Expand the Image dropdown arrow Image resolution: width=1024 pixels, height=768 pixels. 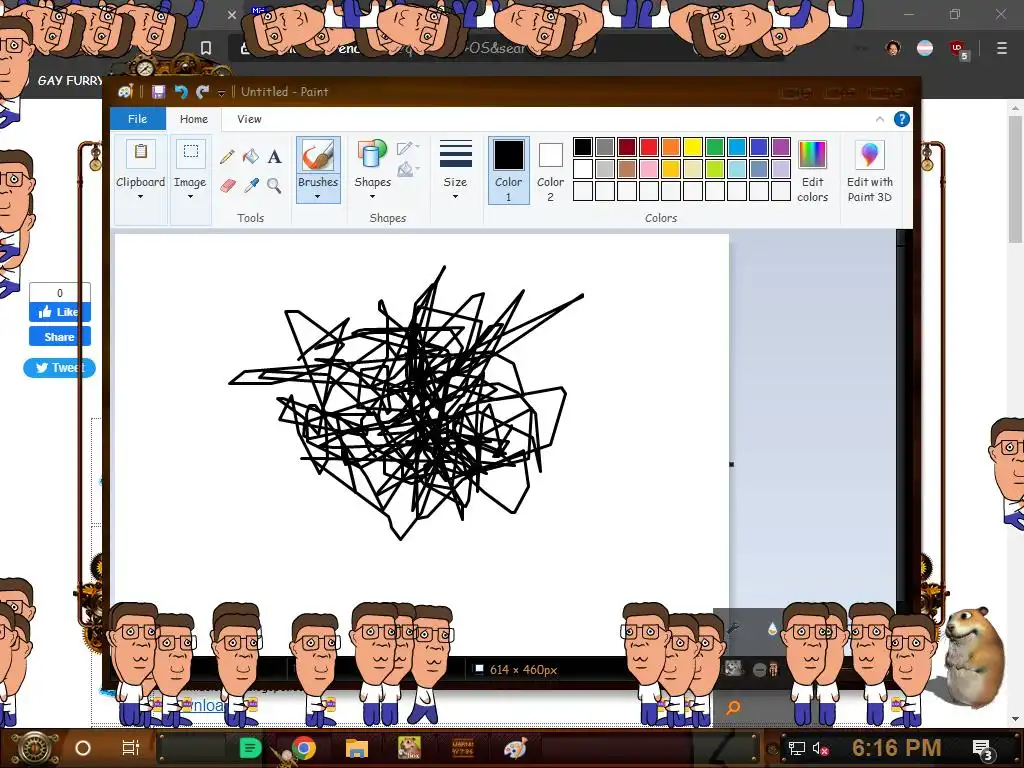[x=191, y=197]
